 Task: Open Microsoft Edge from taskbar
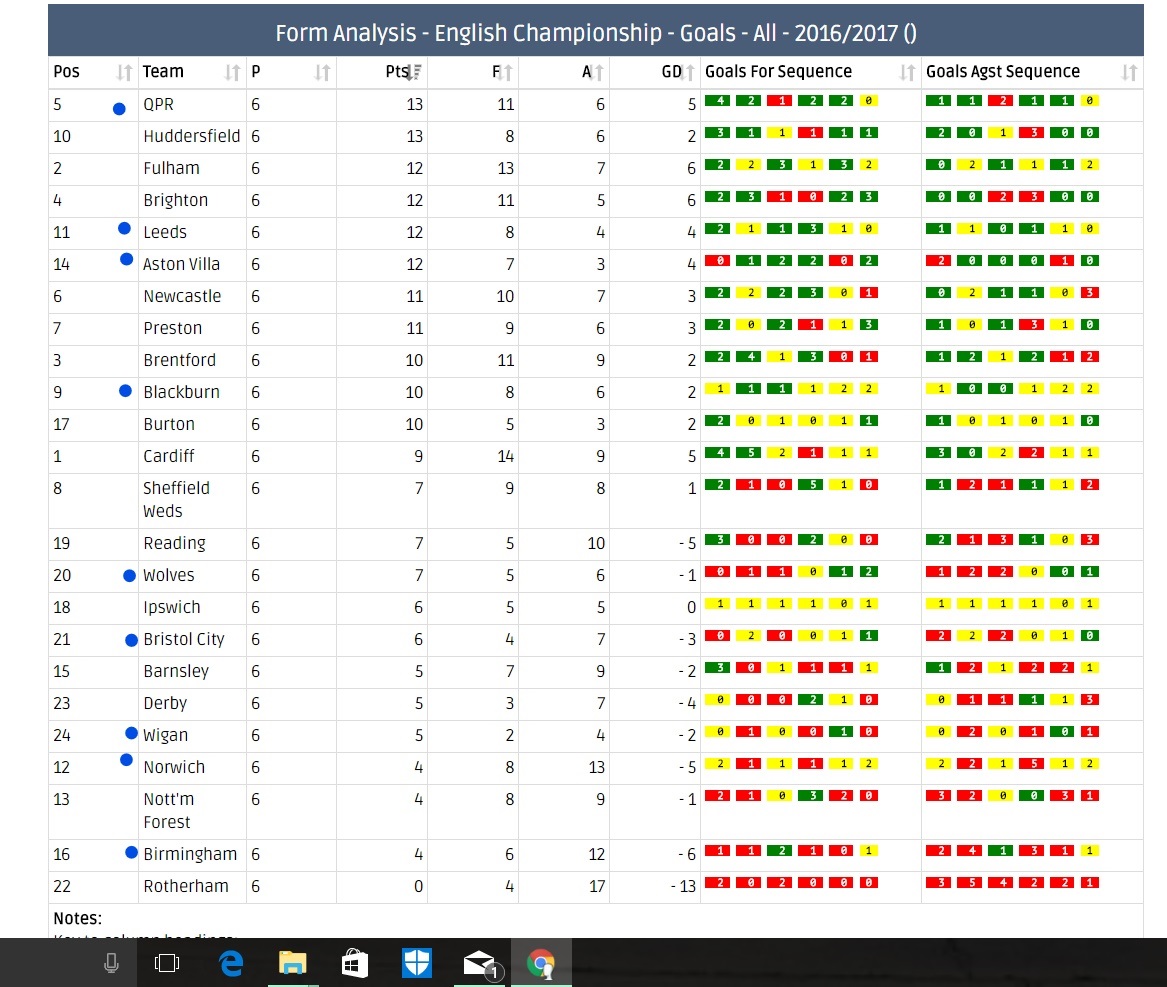(x=231, y=963)
